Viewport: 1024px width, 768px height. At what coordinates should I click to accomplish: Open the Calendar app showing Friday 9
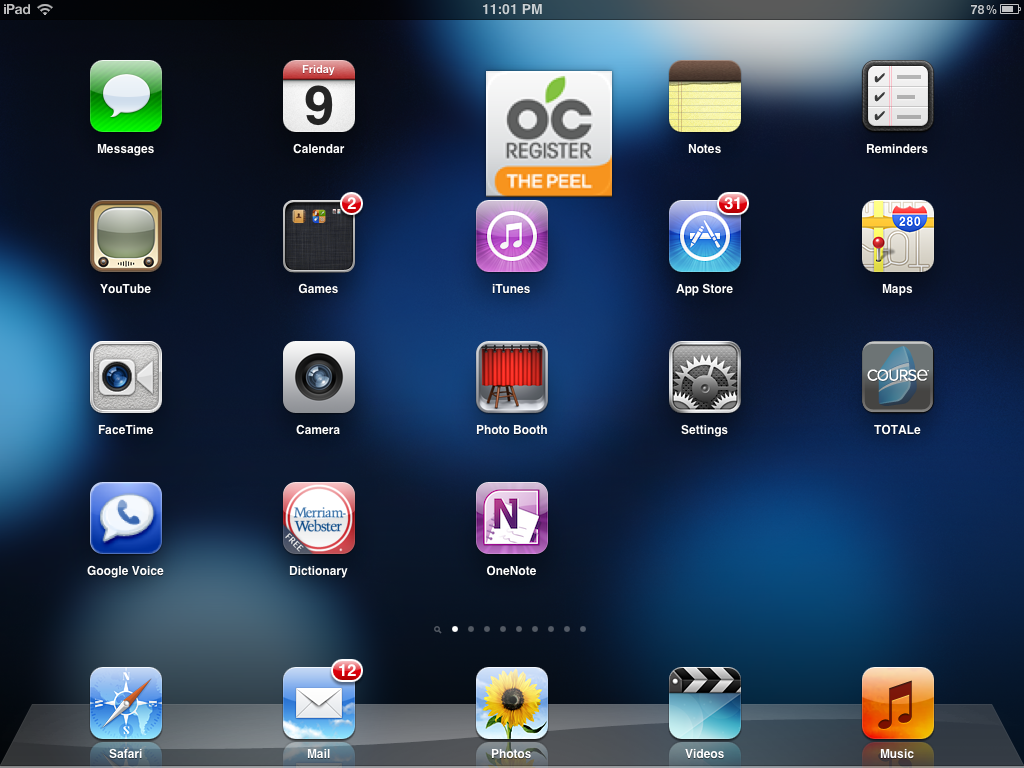pos(319,96)
